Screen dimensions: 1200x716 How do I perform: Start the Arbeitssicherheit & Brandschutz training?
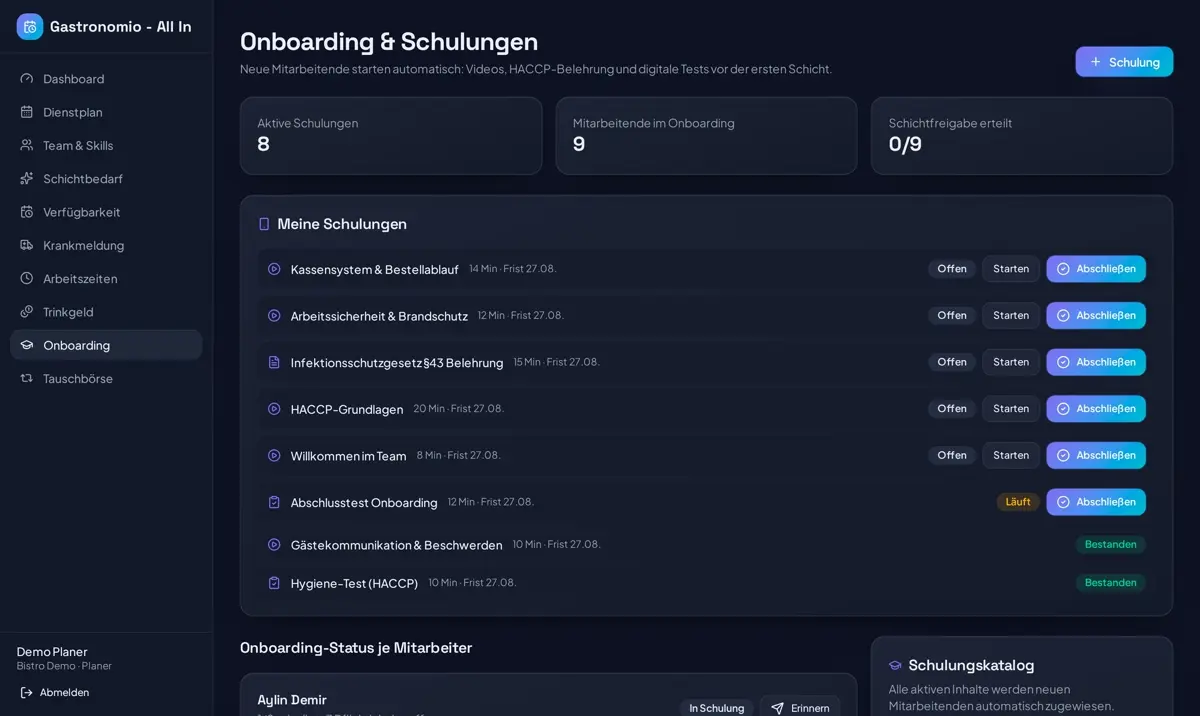(1011, 316)
